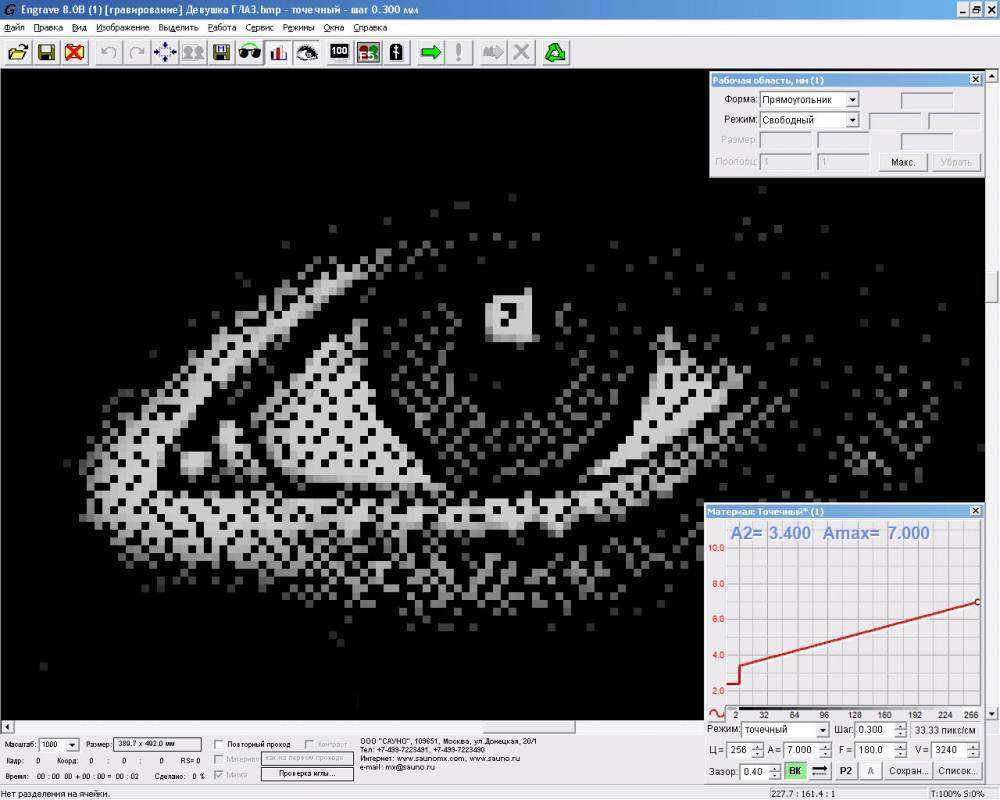This screenshot has width=1000, height=800.
Task: Click the green arrow start icon
Action: [x=430, y=53]
